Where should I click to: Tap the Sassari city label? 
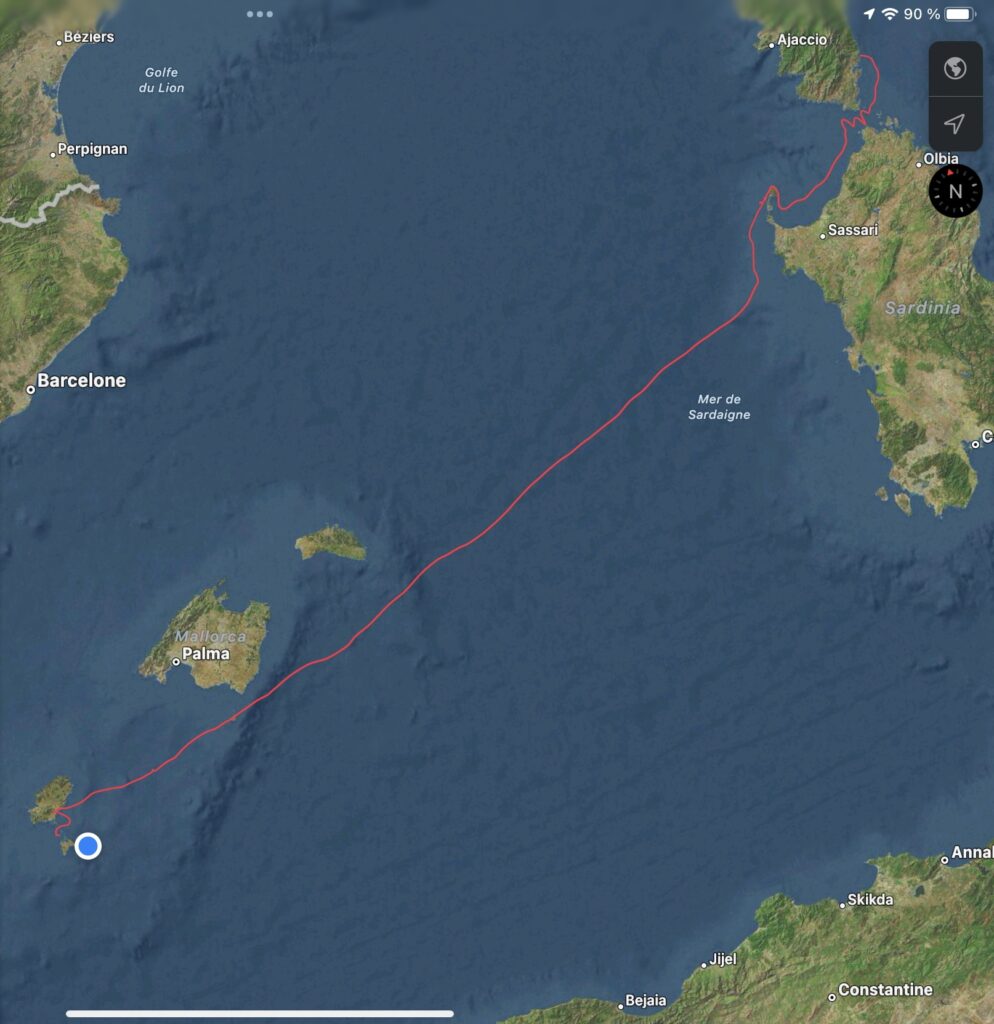[x=853, y=230]
